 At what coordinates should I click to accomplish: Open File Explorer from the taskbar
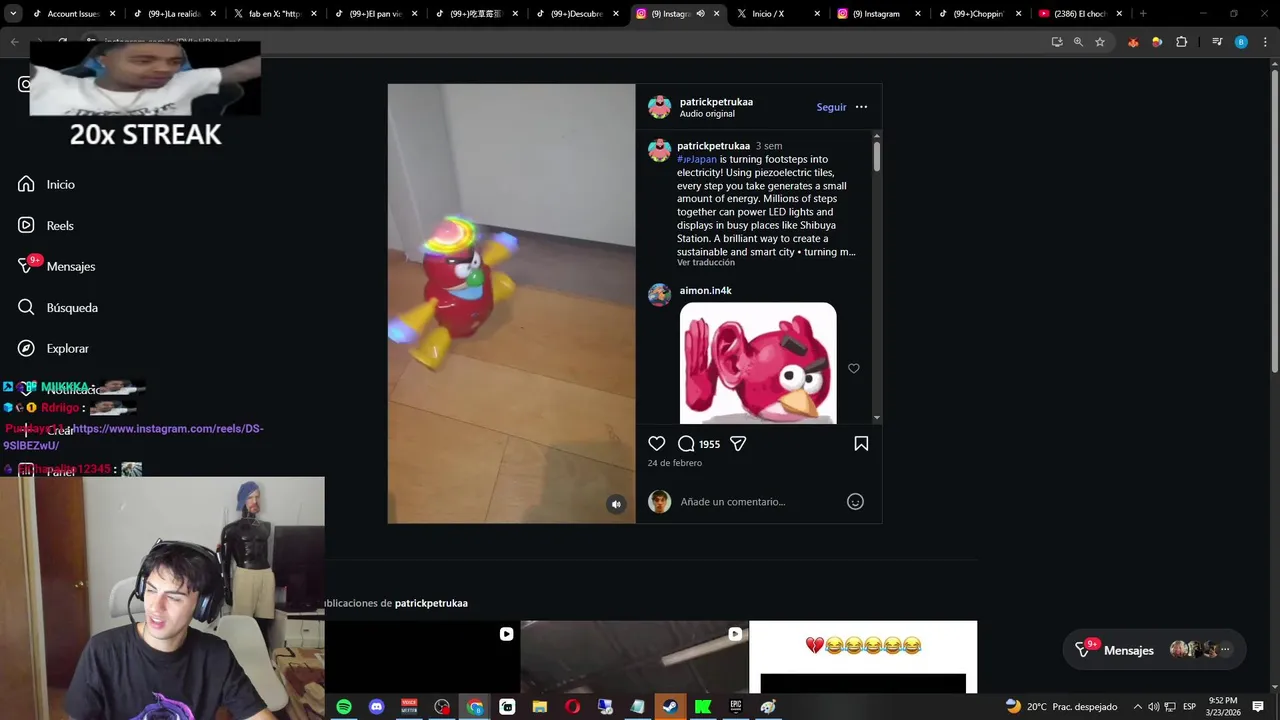(x=540, y=707)
